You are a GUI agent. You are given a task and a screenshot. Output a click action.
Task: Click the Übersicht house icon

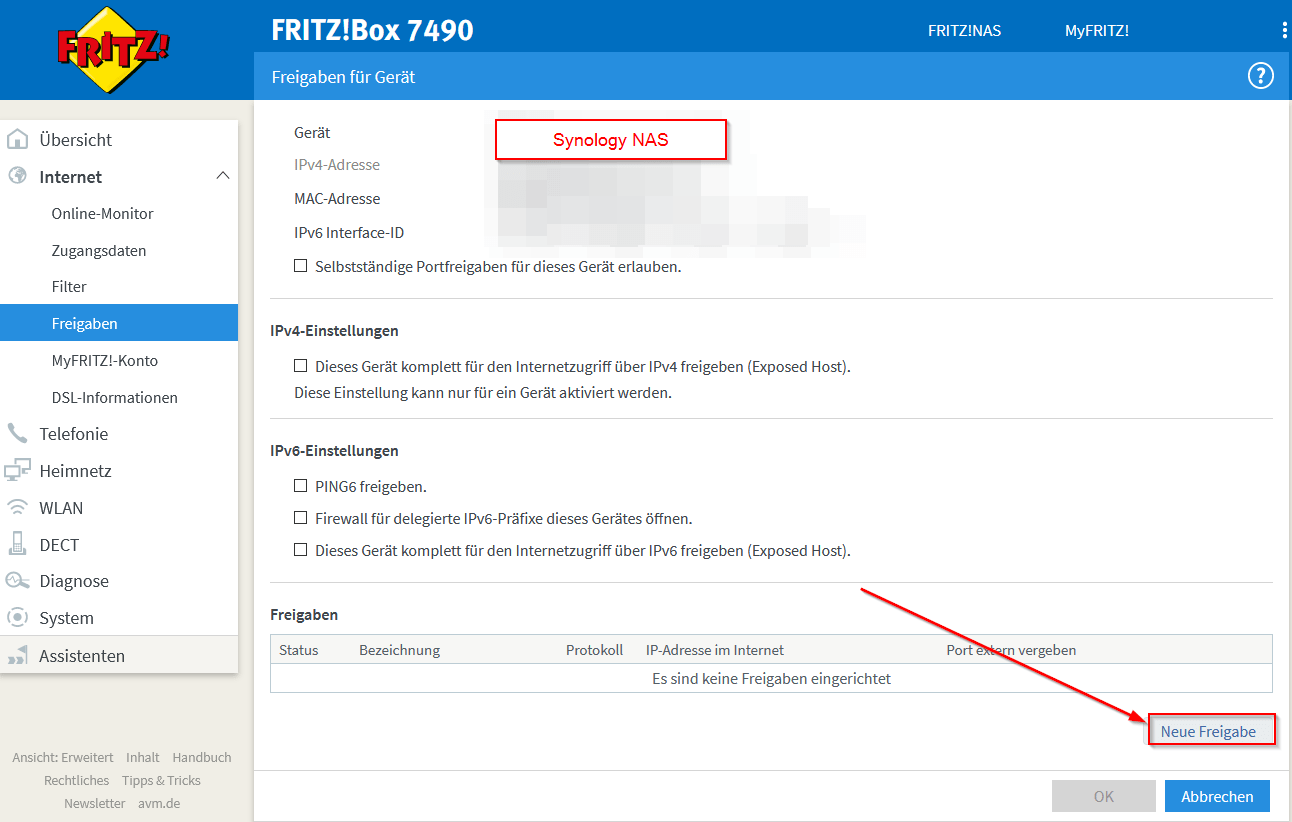pos(17,140)
